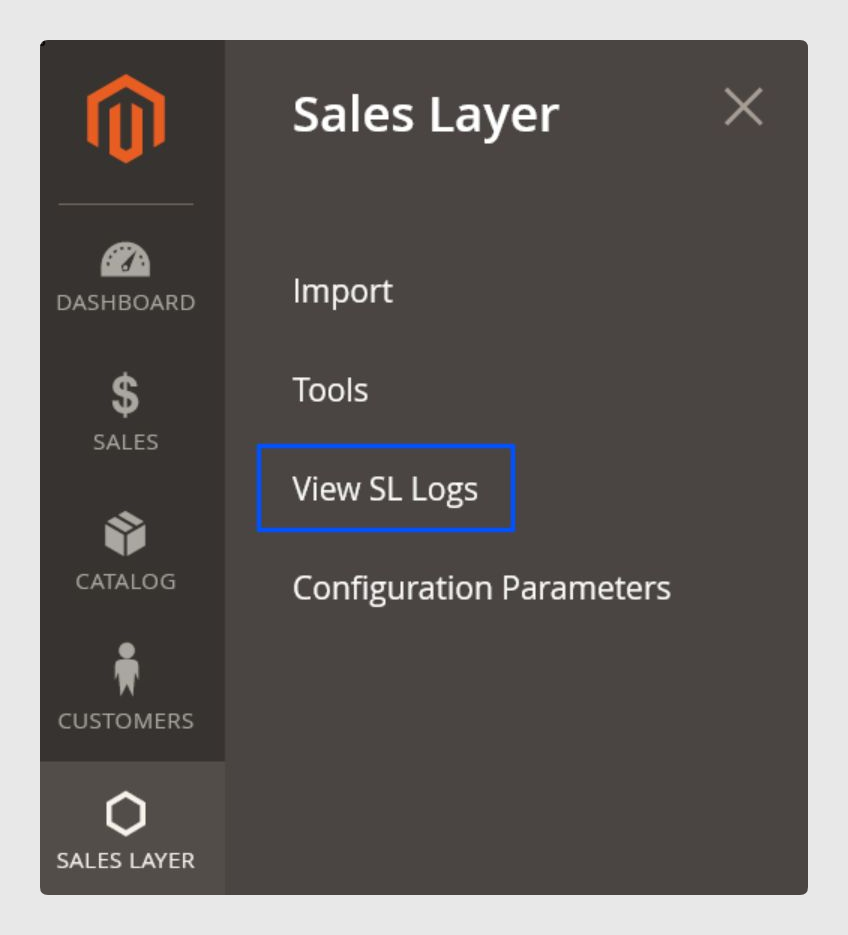Click the SALES LAYER sidebar label
This screenshot has width=848, height=935.
[x=126, y=860]
